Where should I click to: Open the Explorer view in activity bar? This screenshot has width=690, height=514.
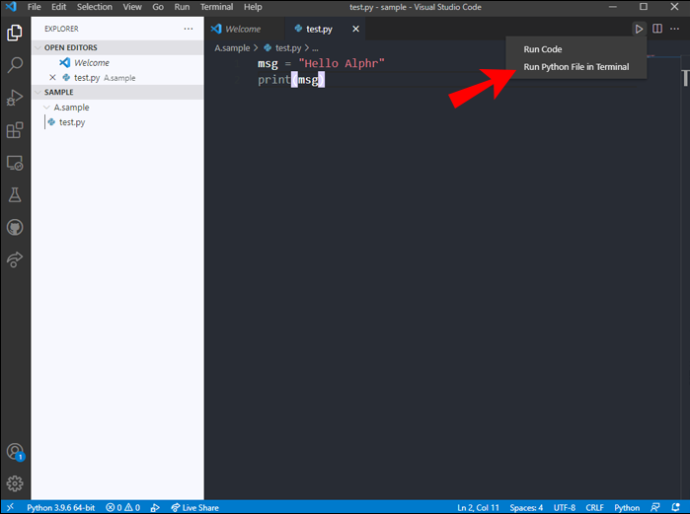[15, 33]
